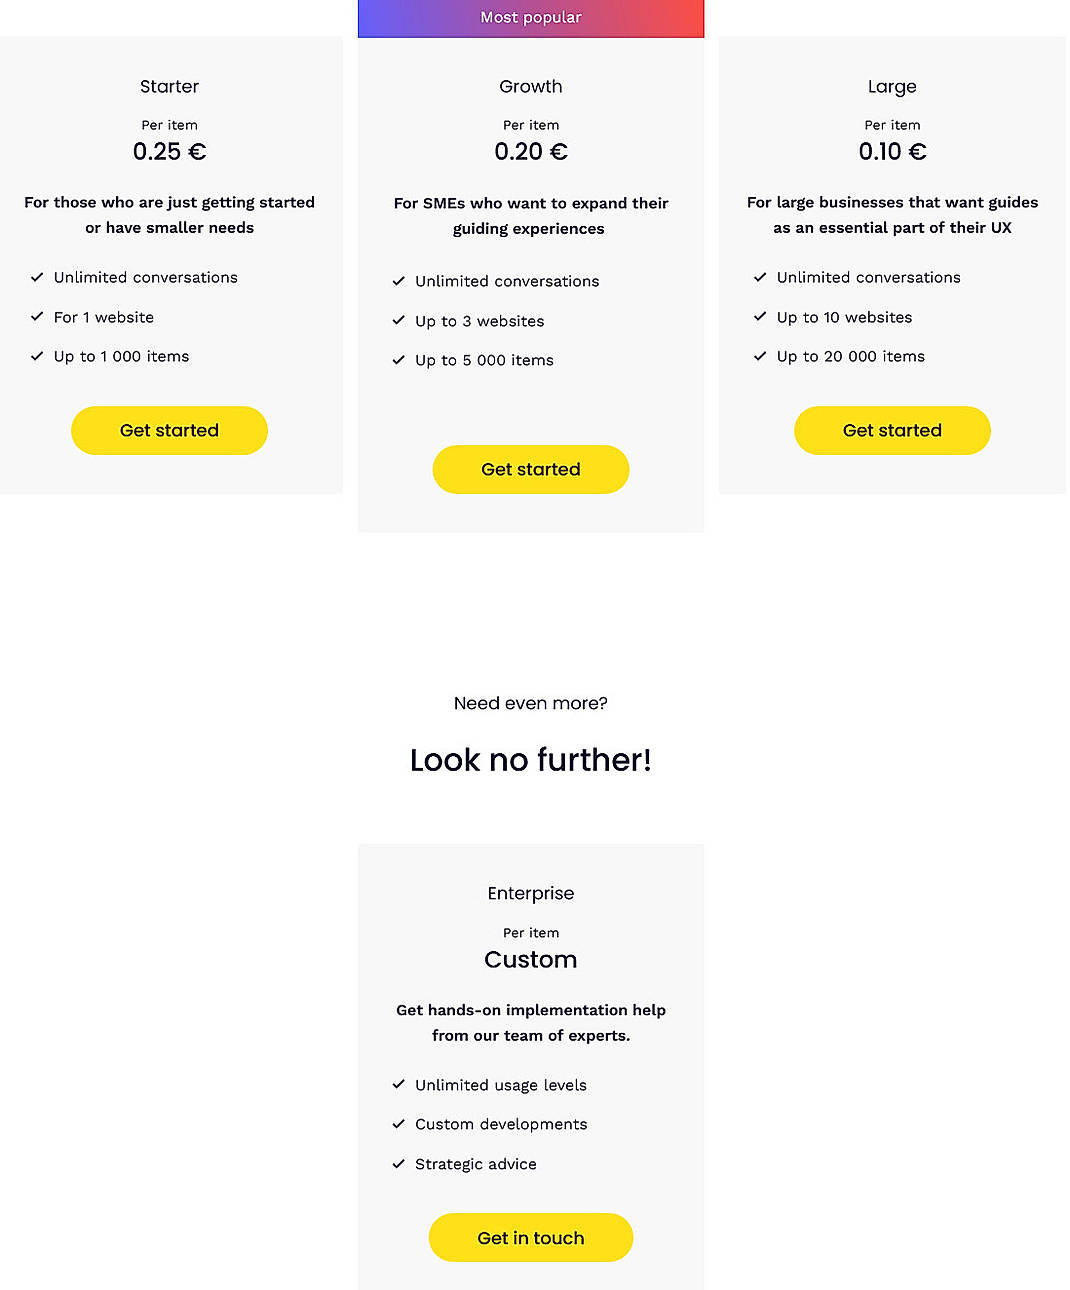
Task: Click the checkmark beside Up to 20 000 items
Action: coord(760,356)
